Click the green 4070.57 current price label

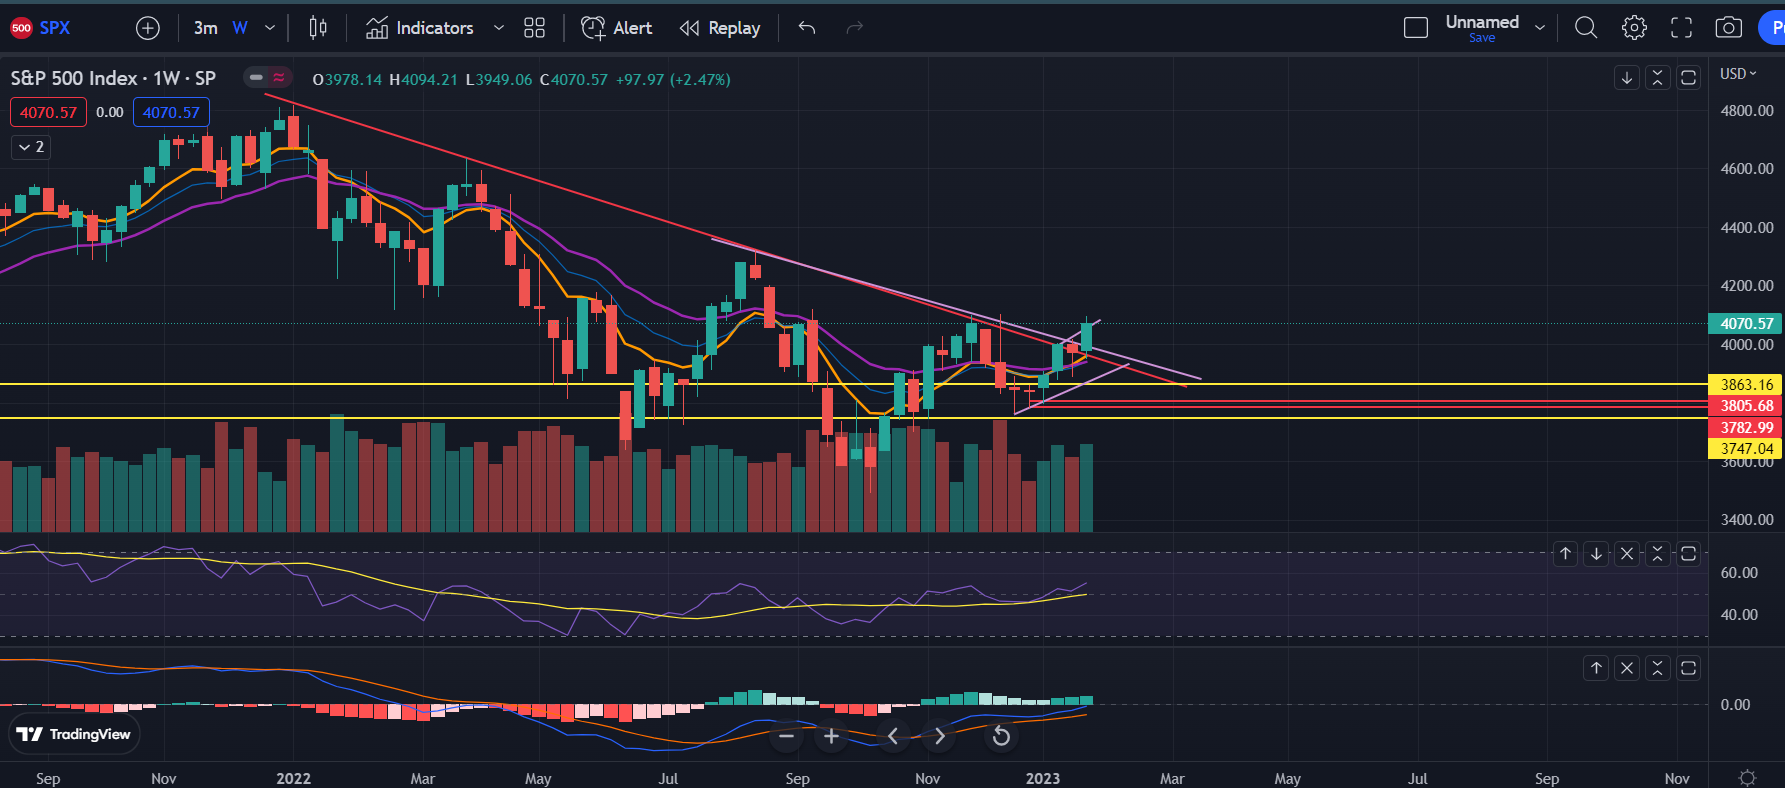point(1745,324)
